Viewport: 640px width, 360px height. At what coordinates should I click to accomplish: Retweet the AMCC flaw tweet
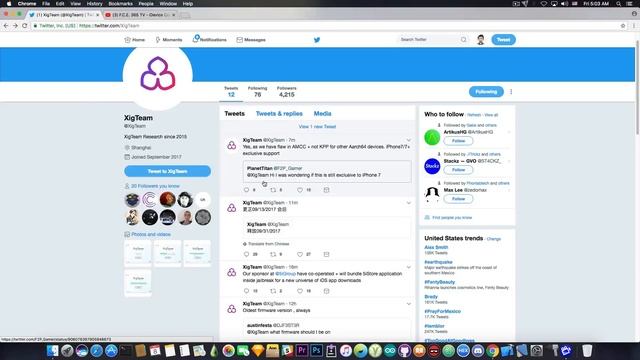click(273, 190)
